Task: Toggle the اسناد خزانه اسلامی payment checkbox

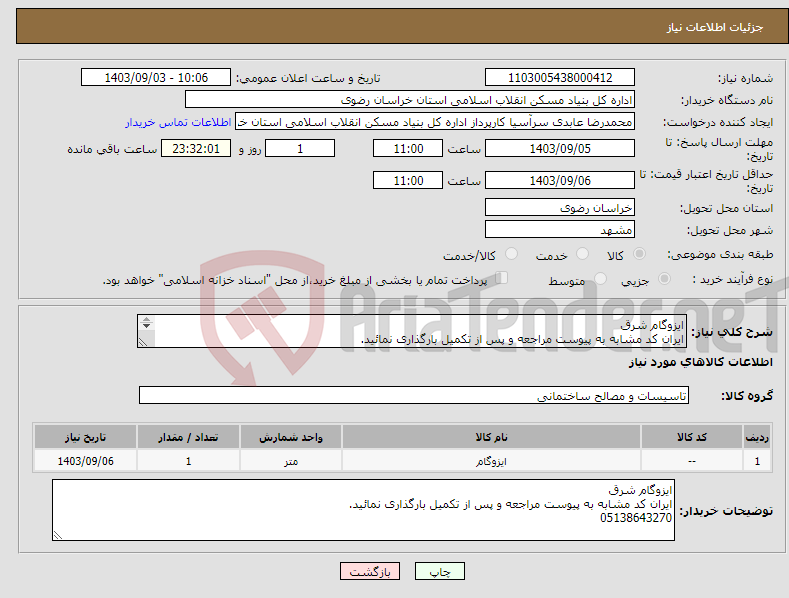Action: pos(502,277)
